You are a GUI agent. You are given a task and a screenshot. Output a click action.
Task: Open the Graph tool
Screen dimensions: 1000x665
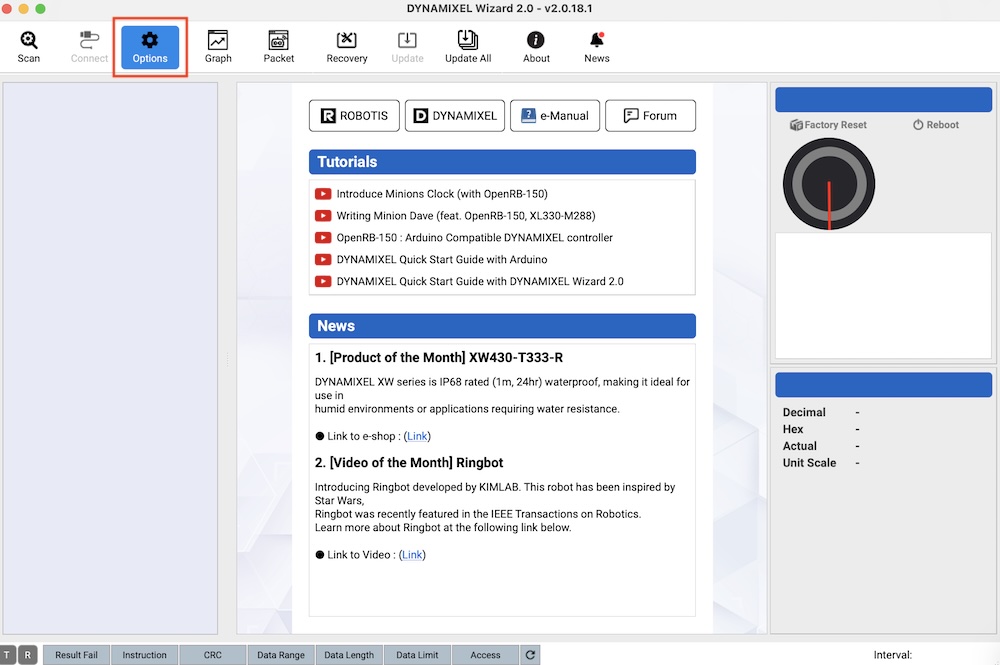[218, 47]
